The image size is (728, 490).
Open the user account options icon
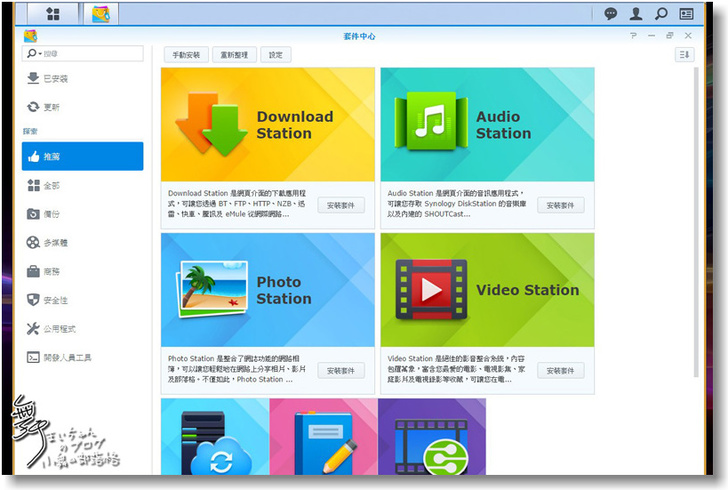[x=636, y=14]
